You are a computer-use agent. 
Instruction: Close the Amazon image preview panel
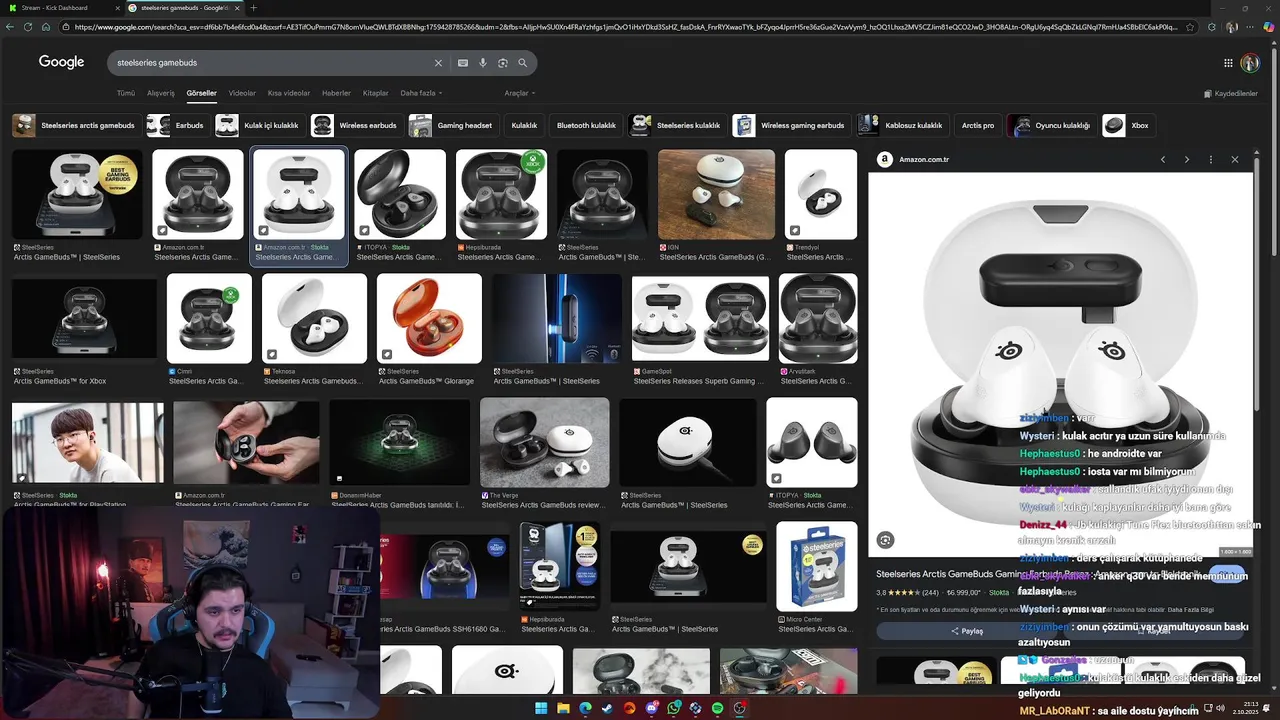[x=1235, y=160]
